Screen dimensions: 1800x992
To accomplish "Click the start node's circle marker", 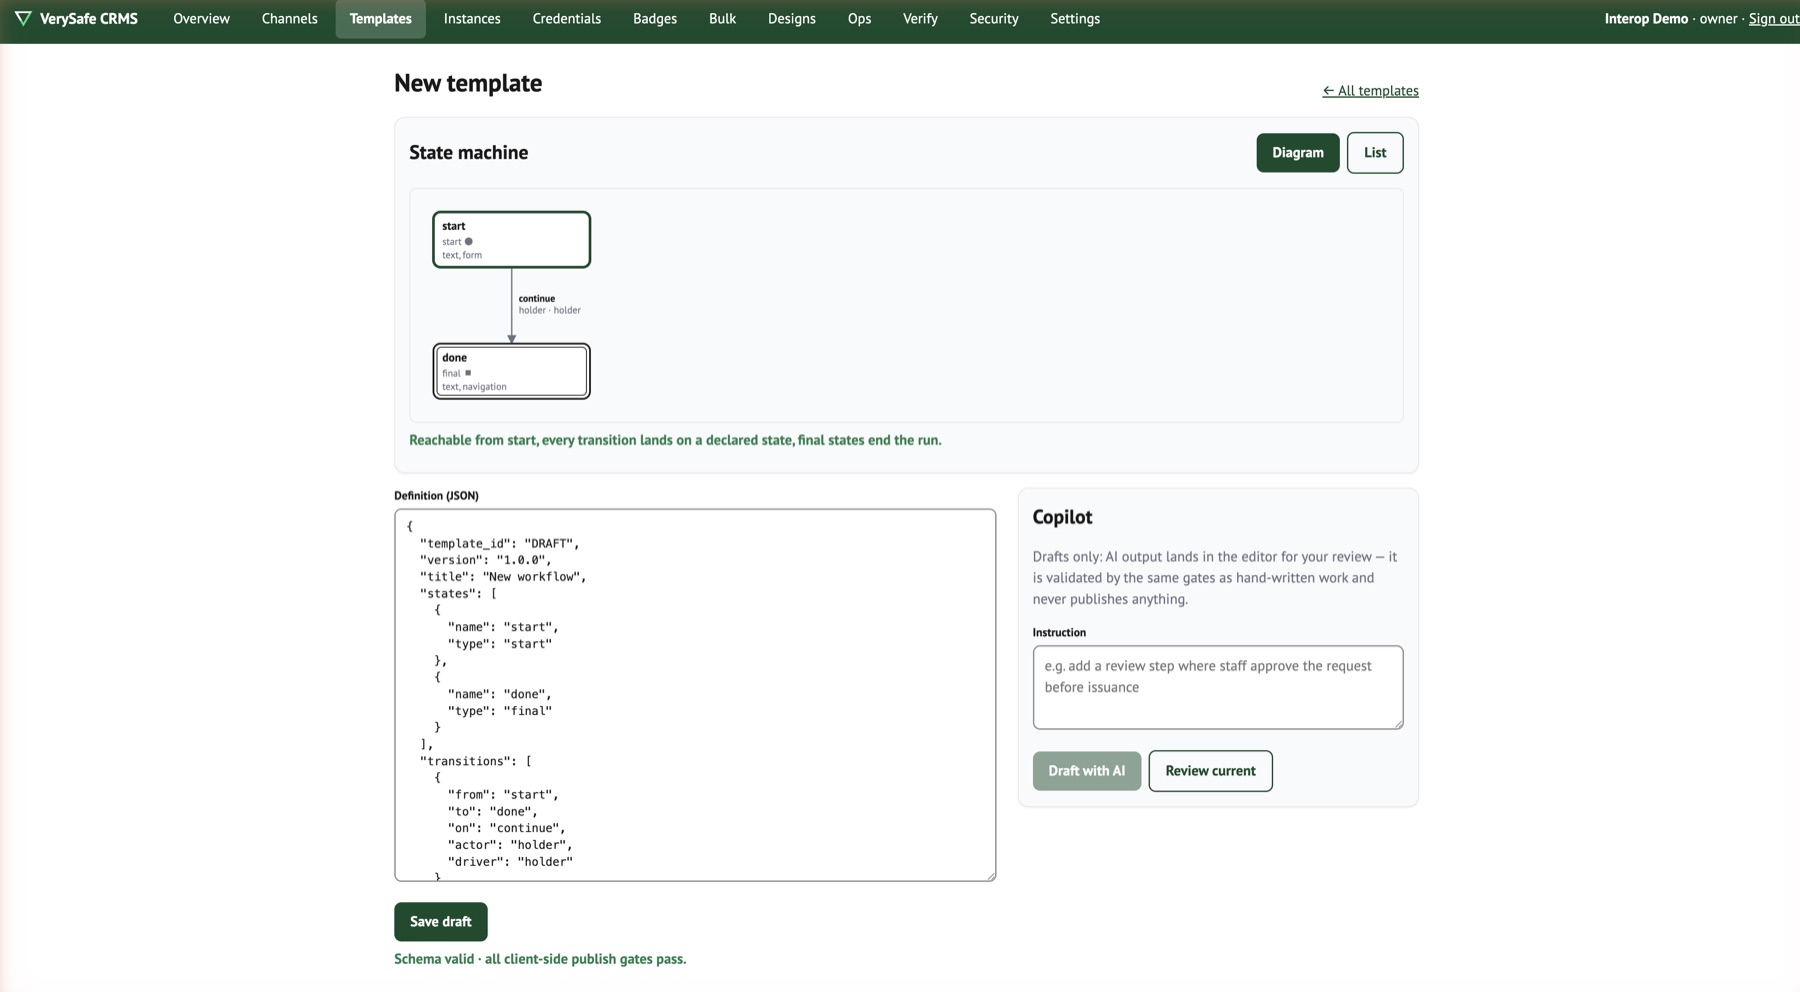I will [x=468, y=241].
